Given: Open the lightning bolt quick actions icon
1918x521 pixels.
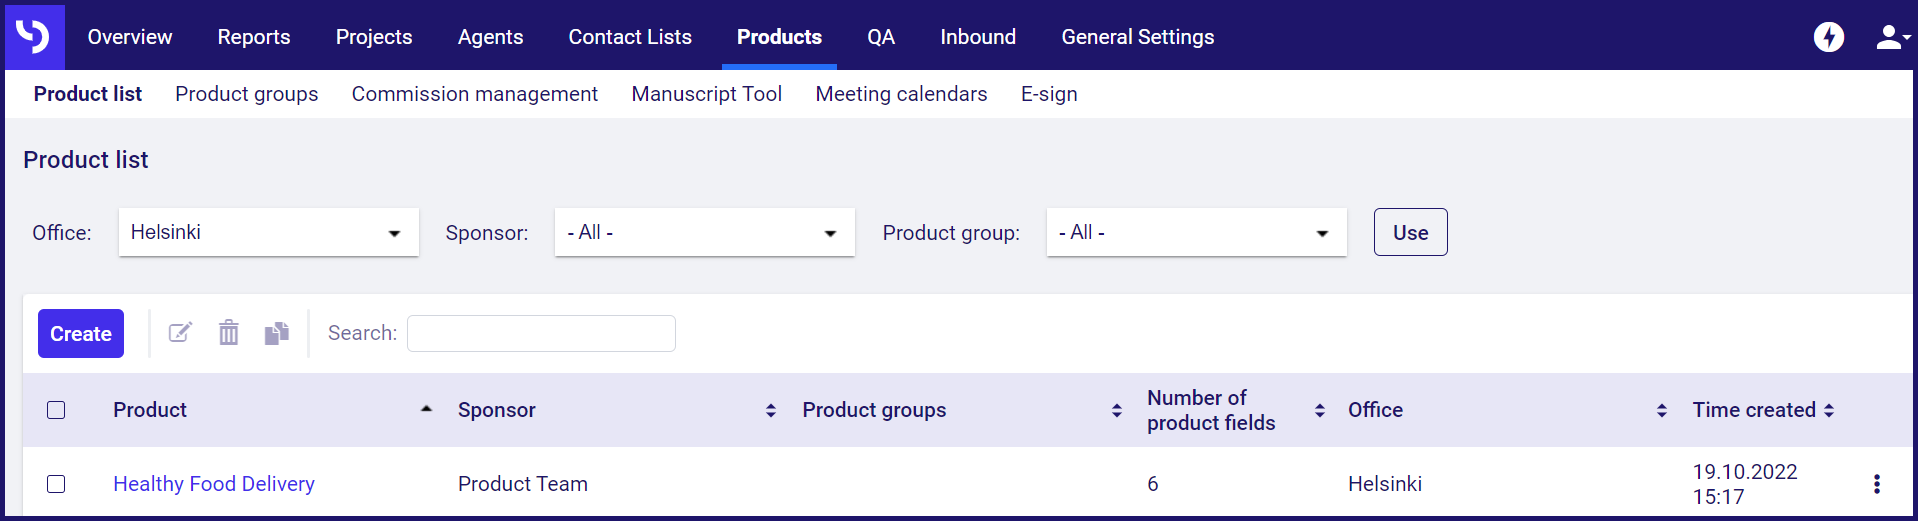Looking at the screenshot, I should point(1828,37).
